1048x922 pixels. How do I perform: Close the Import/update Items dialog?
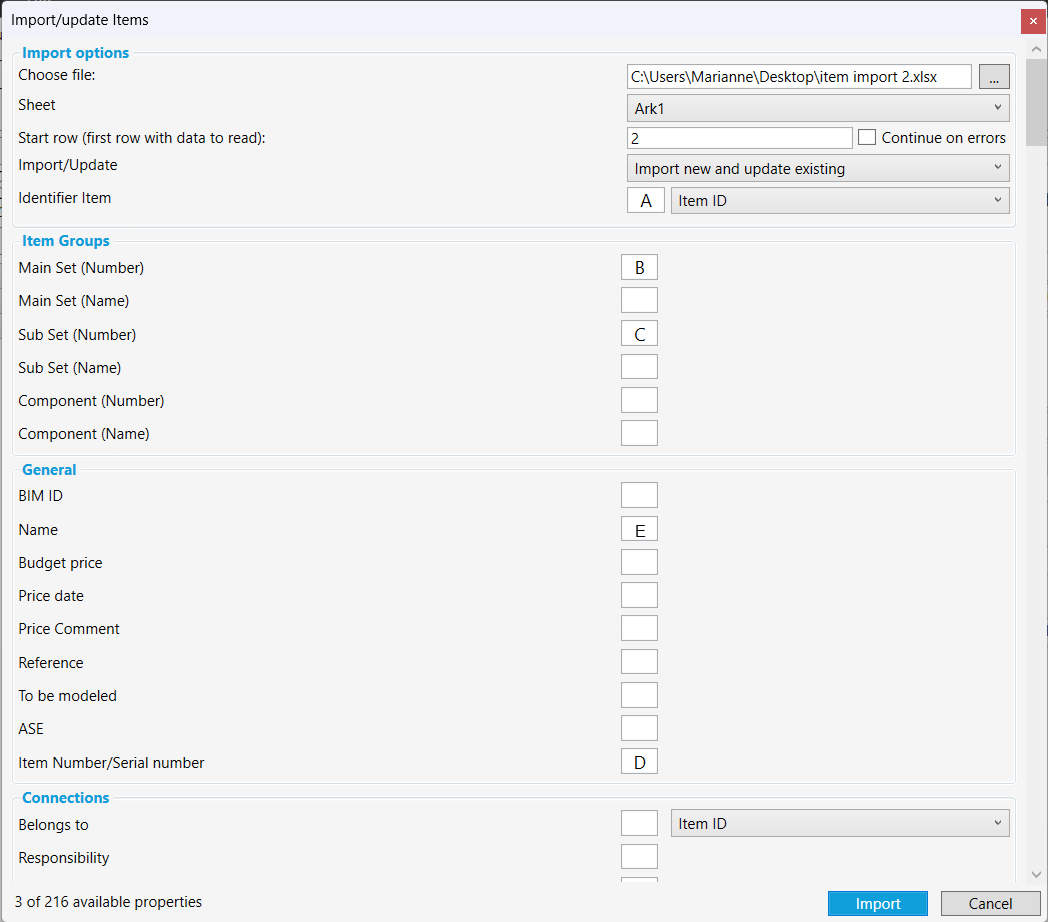(x=1033, y=21)
